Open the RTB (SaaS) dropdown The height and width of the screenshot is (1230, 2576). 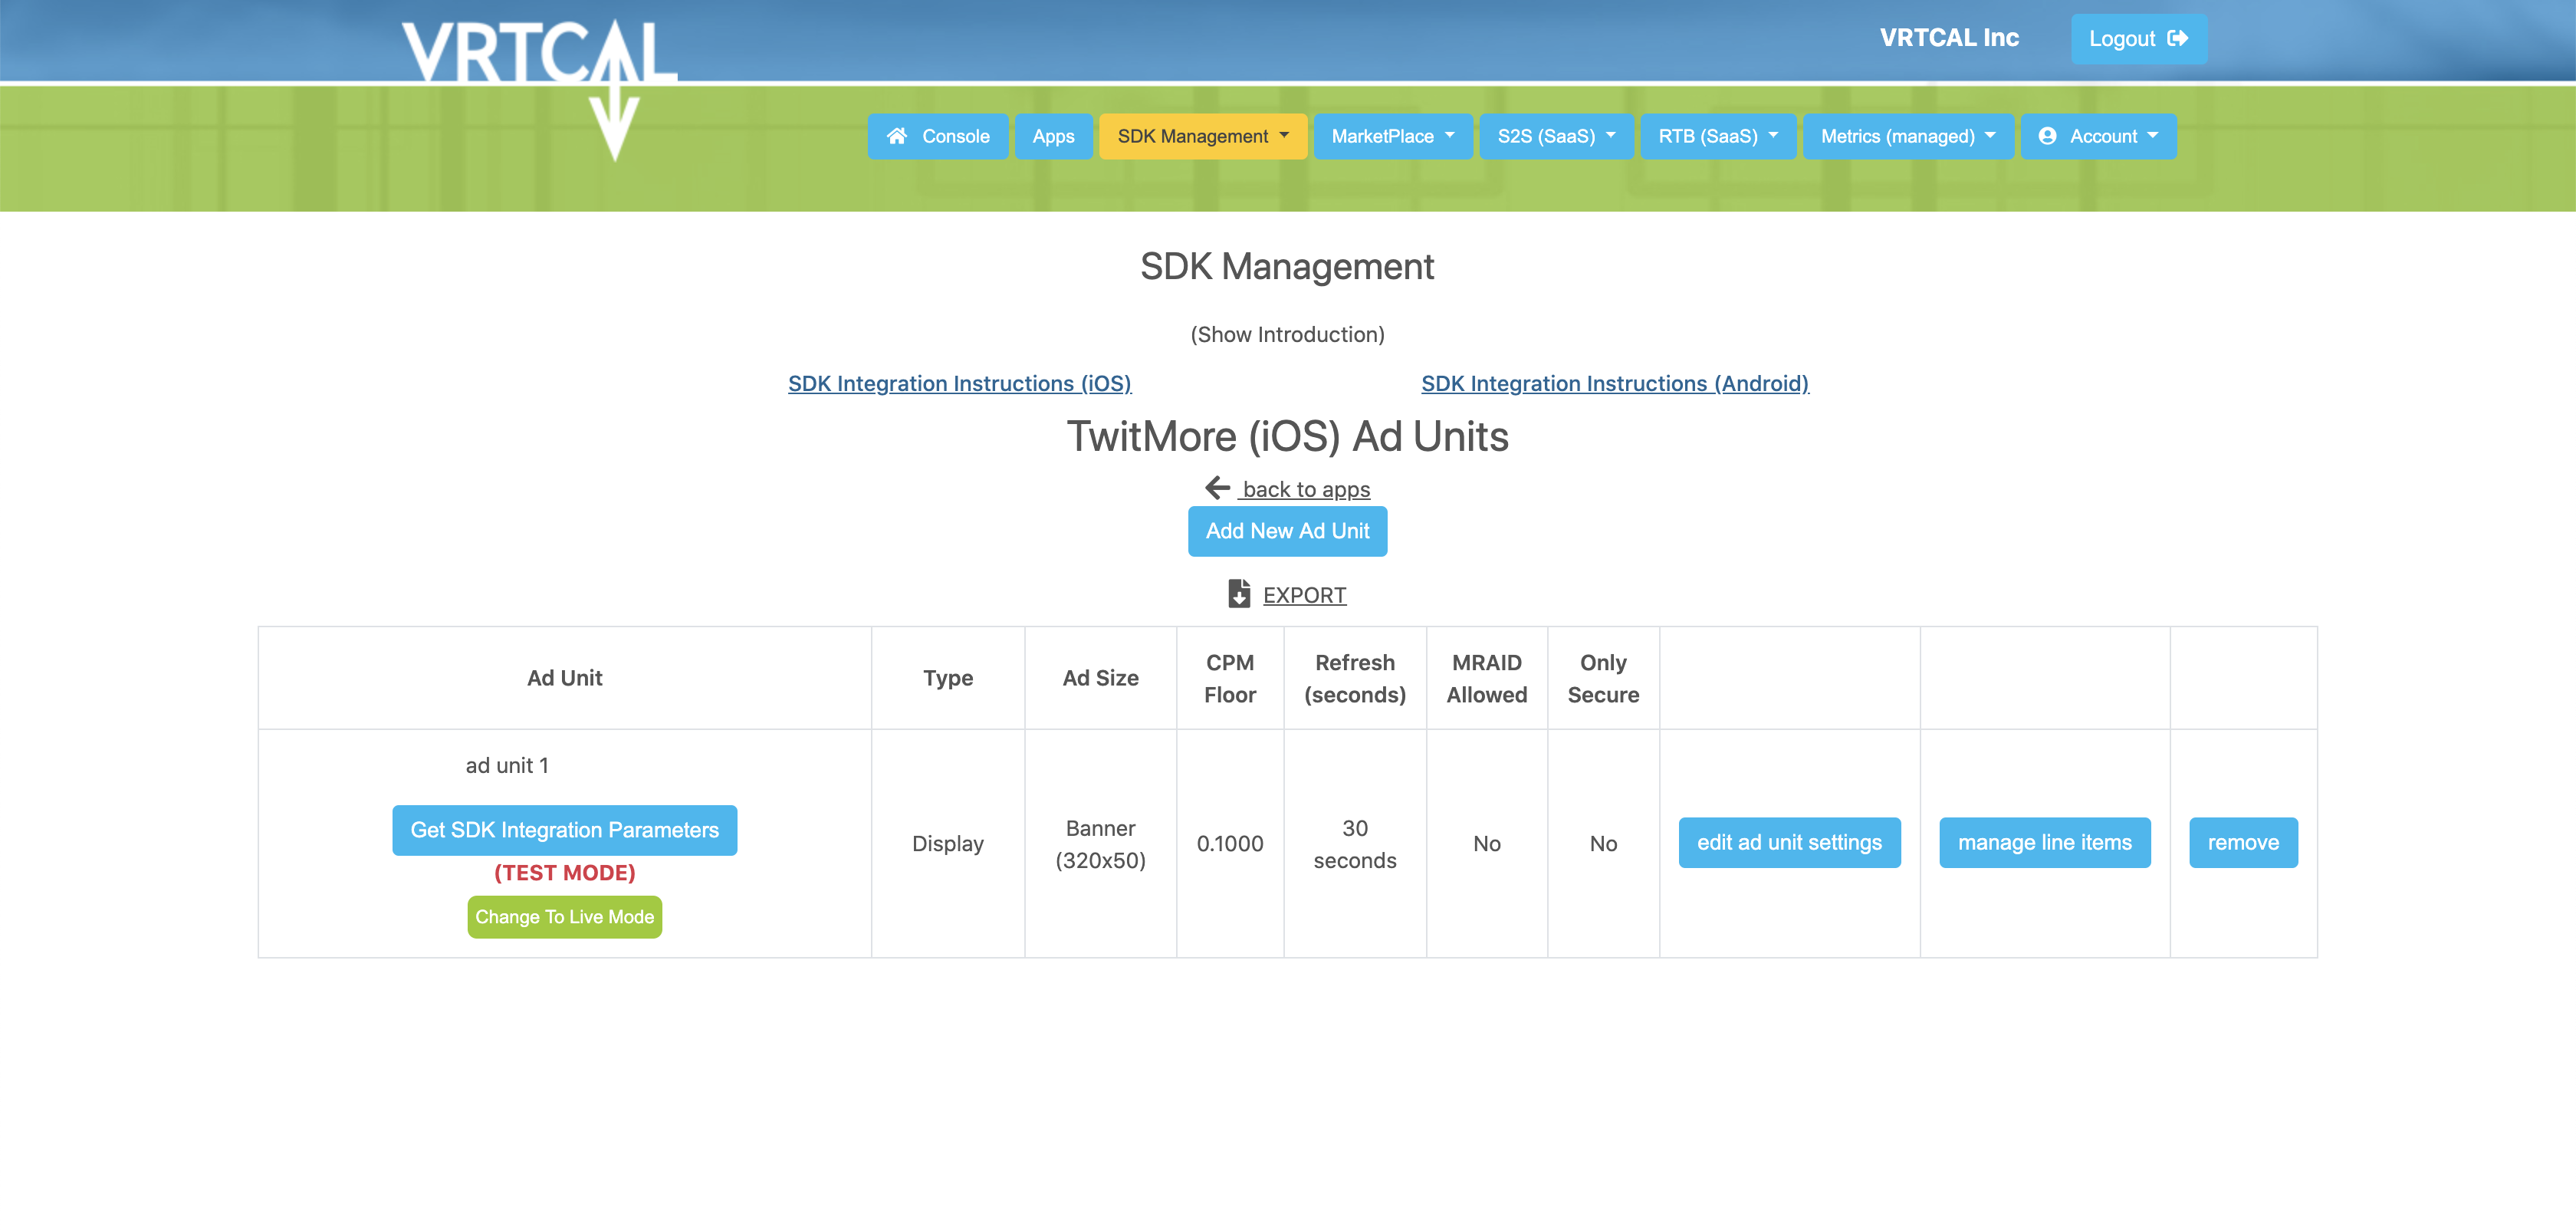(1718, 136)
